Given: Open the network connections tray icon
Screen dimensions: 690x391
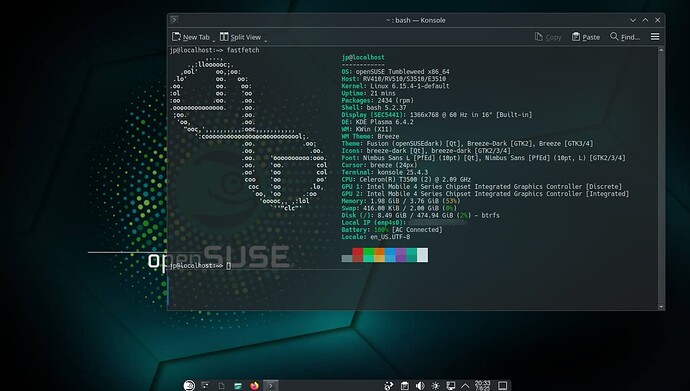Looking at the screenshot, I should [389, 386].
